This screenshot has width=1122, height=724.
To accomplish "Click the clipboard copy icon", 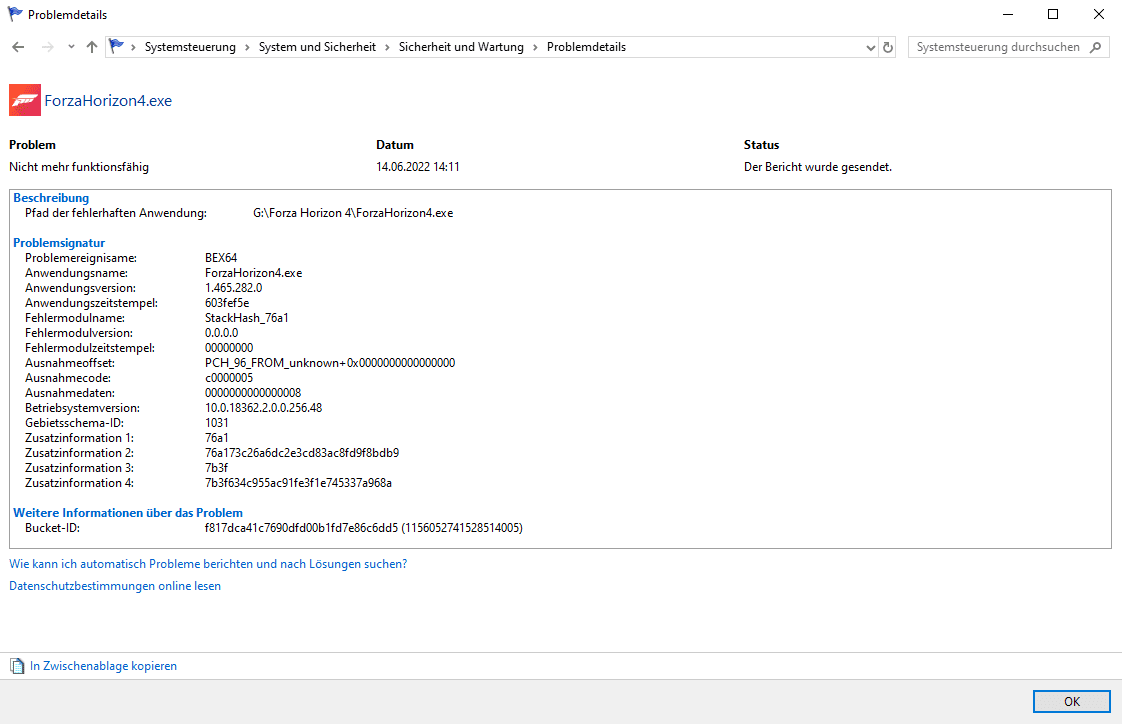I will 17,666.
